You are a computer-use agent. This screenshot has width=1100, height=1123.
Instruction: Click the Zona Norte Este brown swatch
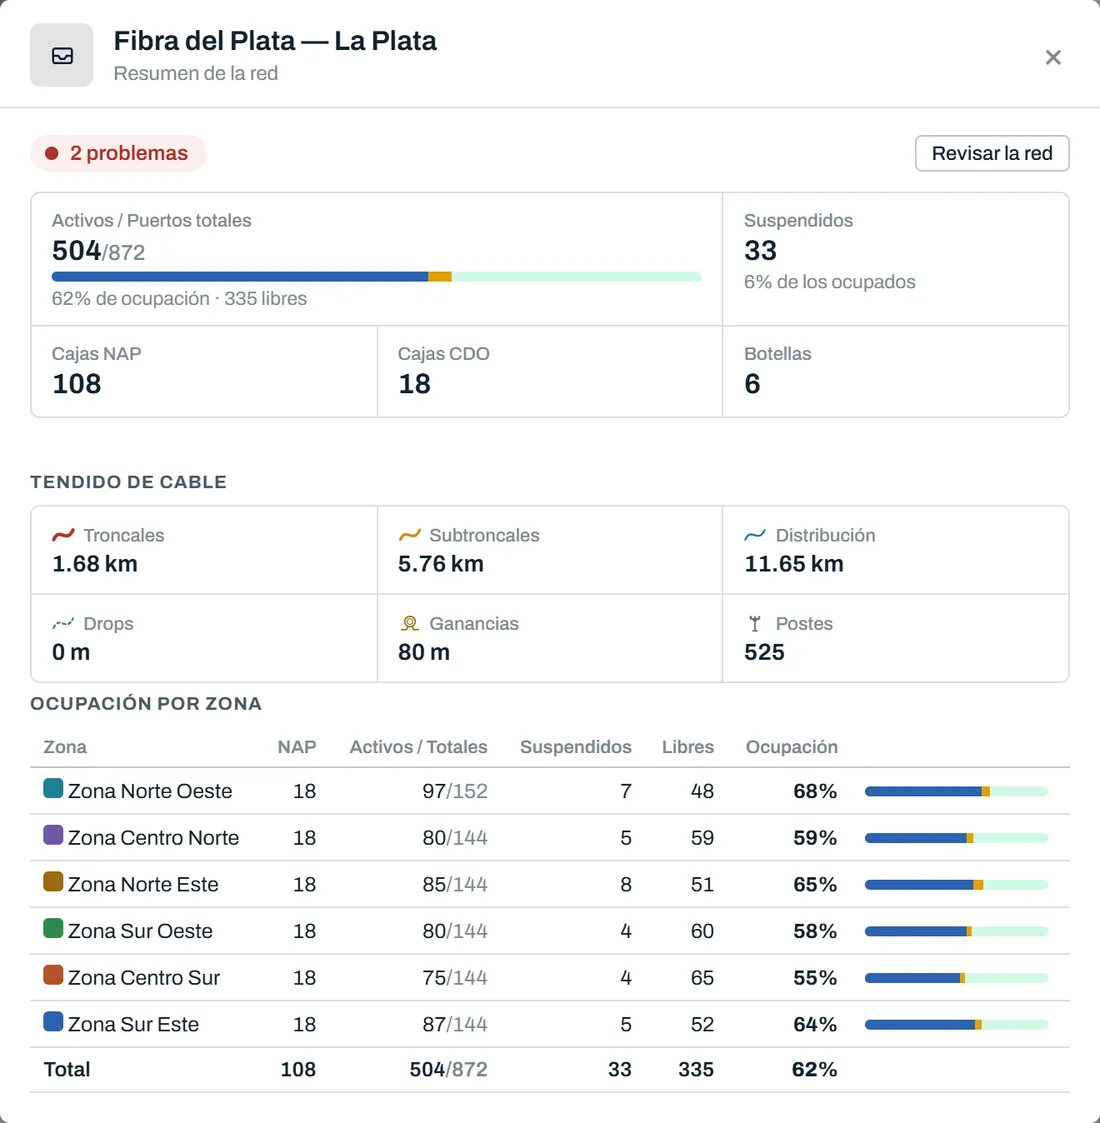(x=53, y=882)
